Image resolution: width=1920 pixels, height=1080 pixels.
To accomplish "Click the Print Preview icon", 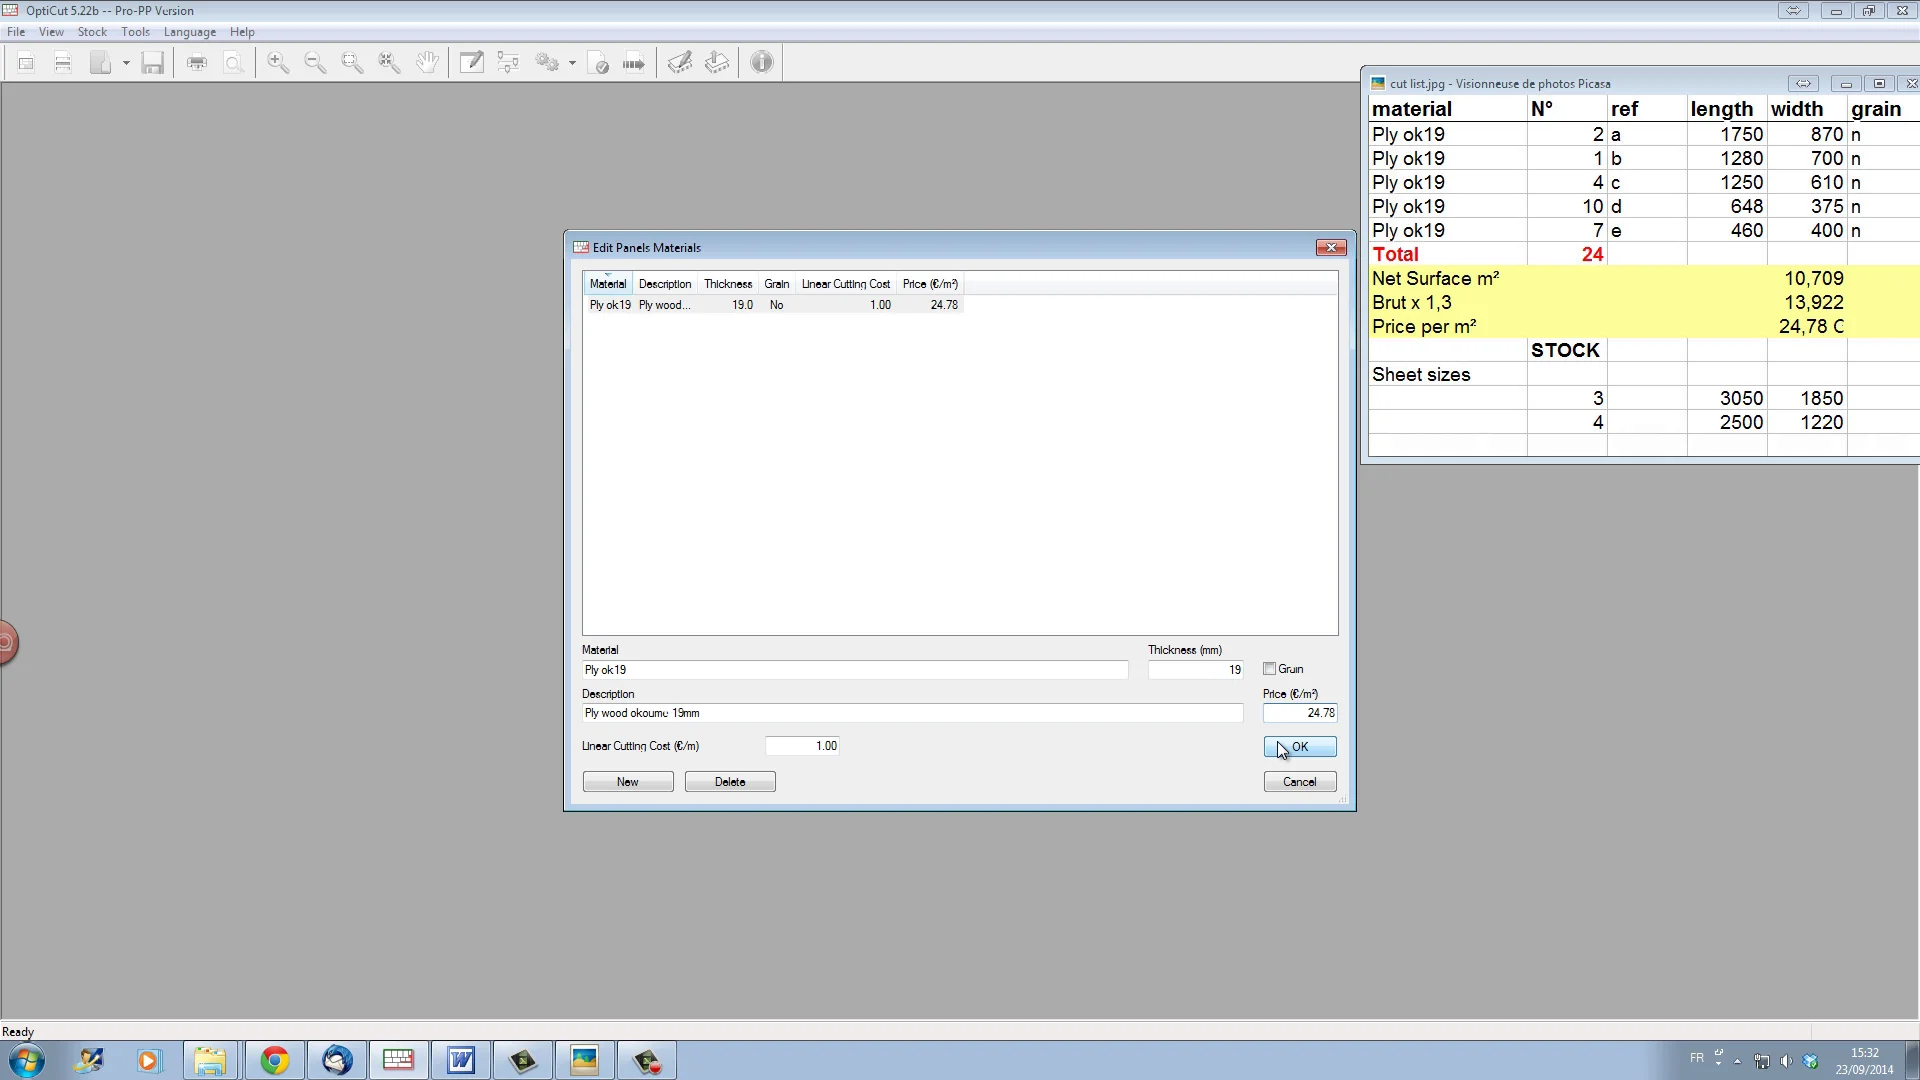I will [x=233, y=63].
